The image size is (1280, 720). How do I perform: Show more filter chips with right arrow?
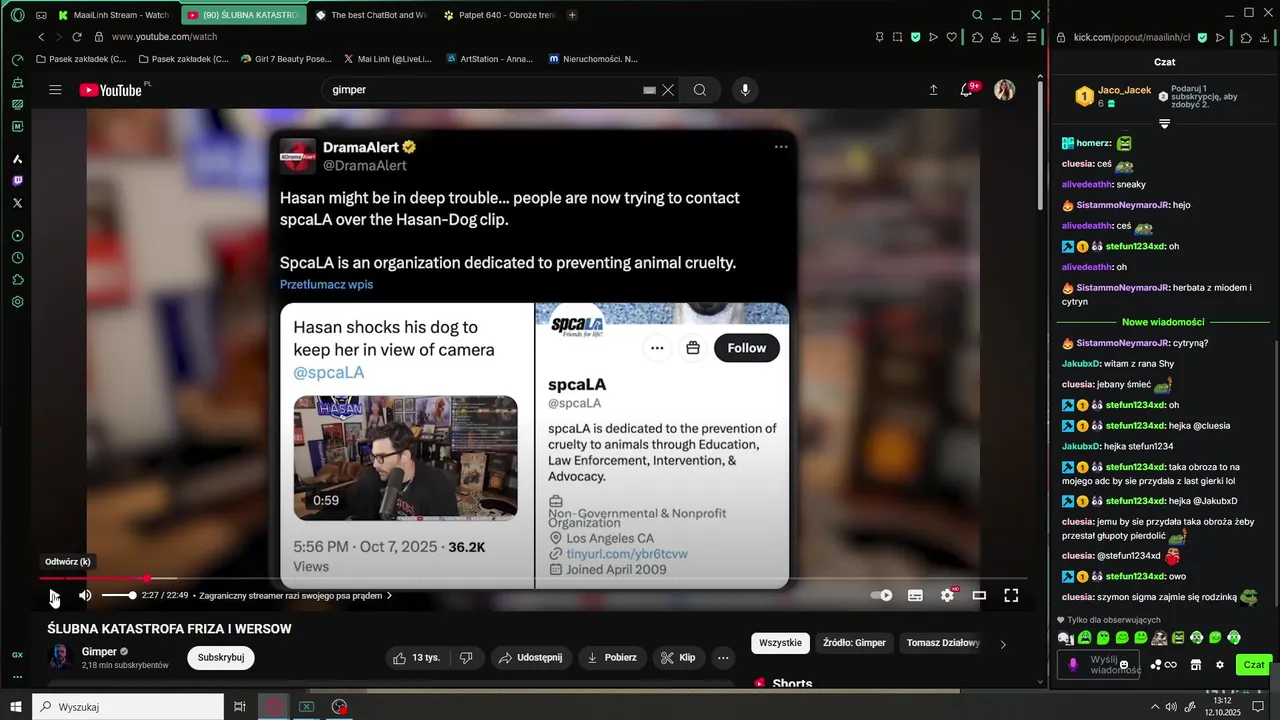1003,644
